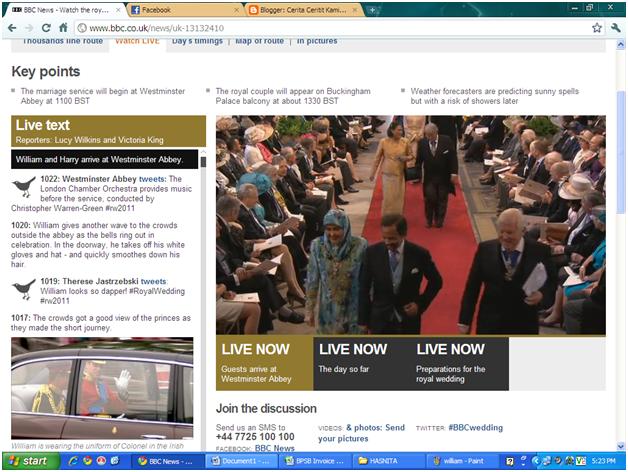This screenshot has height=472, width=628.
Task: Click the Key points heading
Action: pos(46,71)
